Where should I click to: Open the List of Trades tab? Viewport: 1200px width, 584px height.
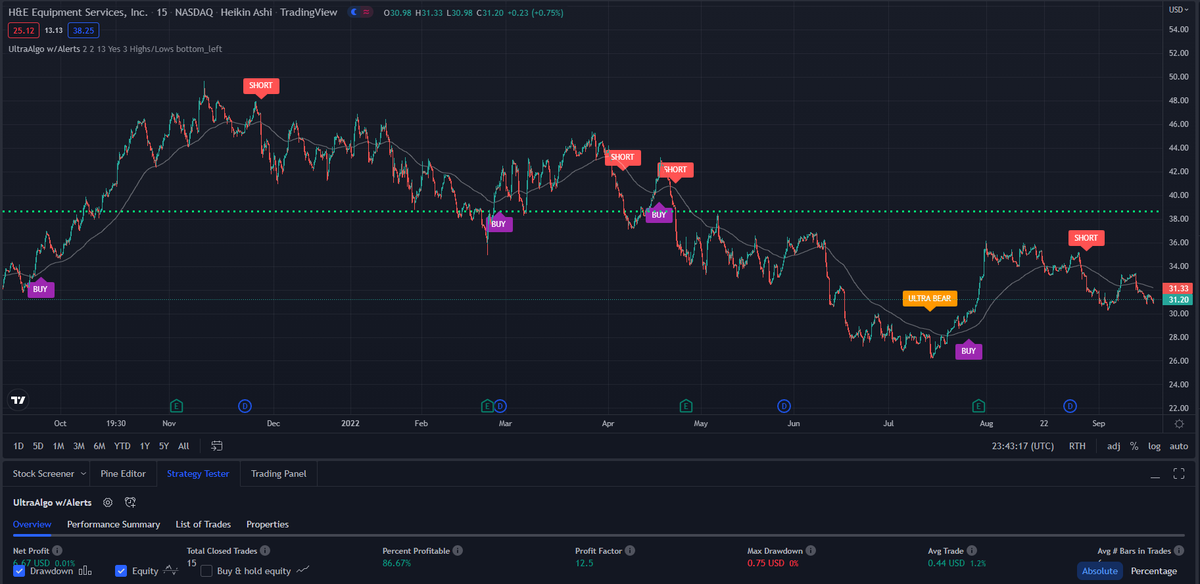click(x=203, y=524)
